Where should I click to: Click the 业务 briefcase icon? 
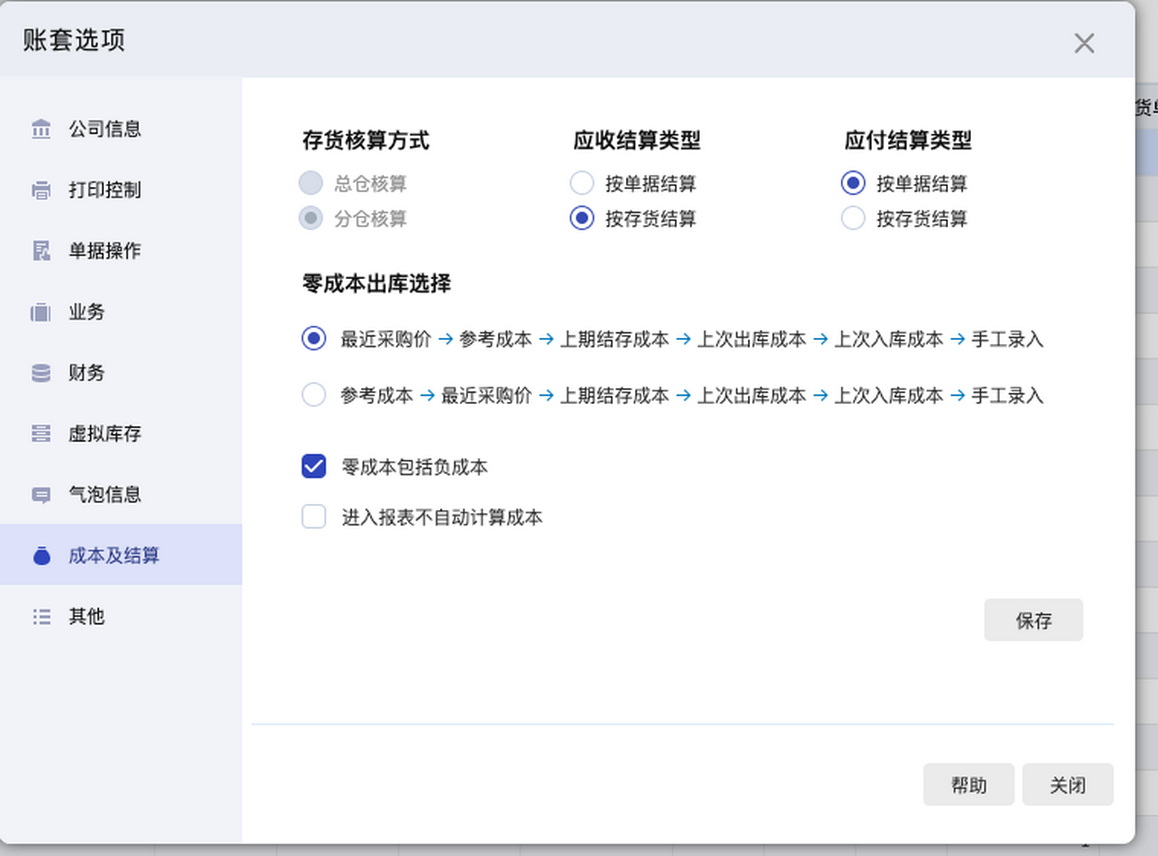(x=41, y=312)
